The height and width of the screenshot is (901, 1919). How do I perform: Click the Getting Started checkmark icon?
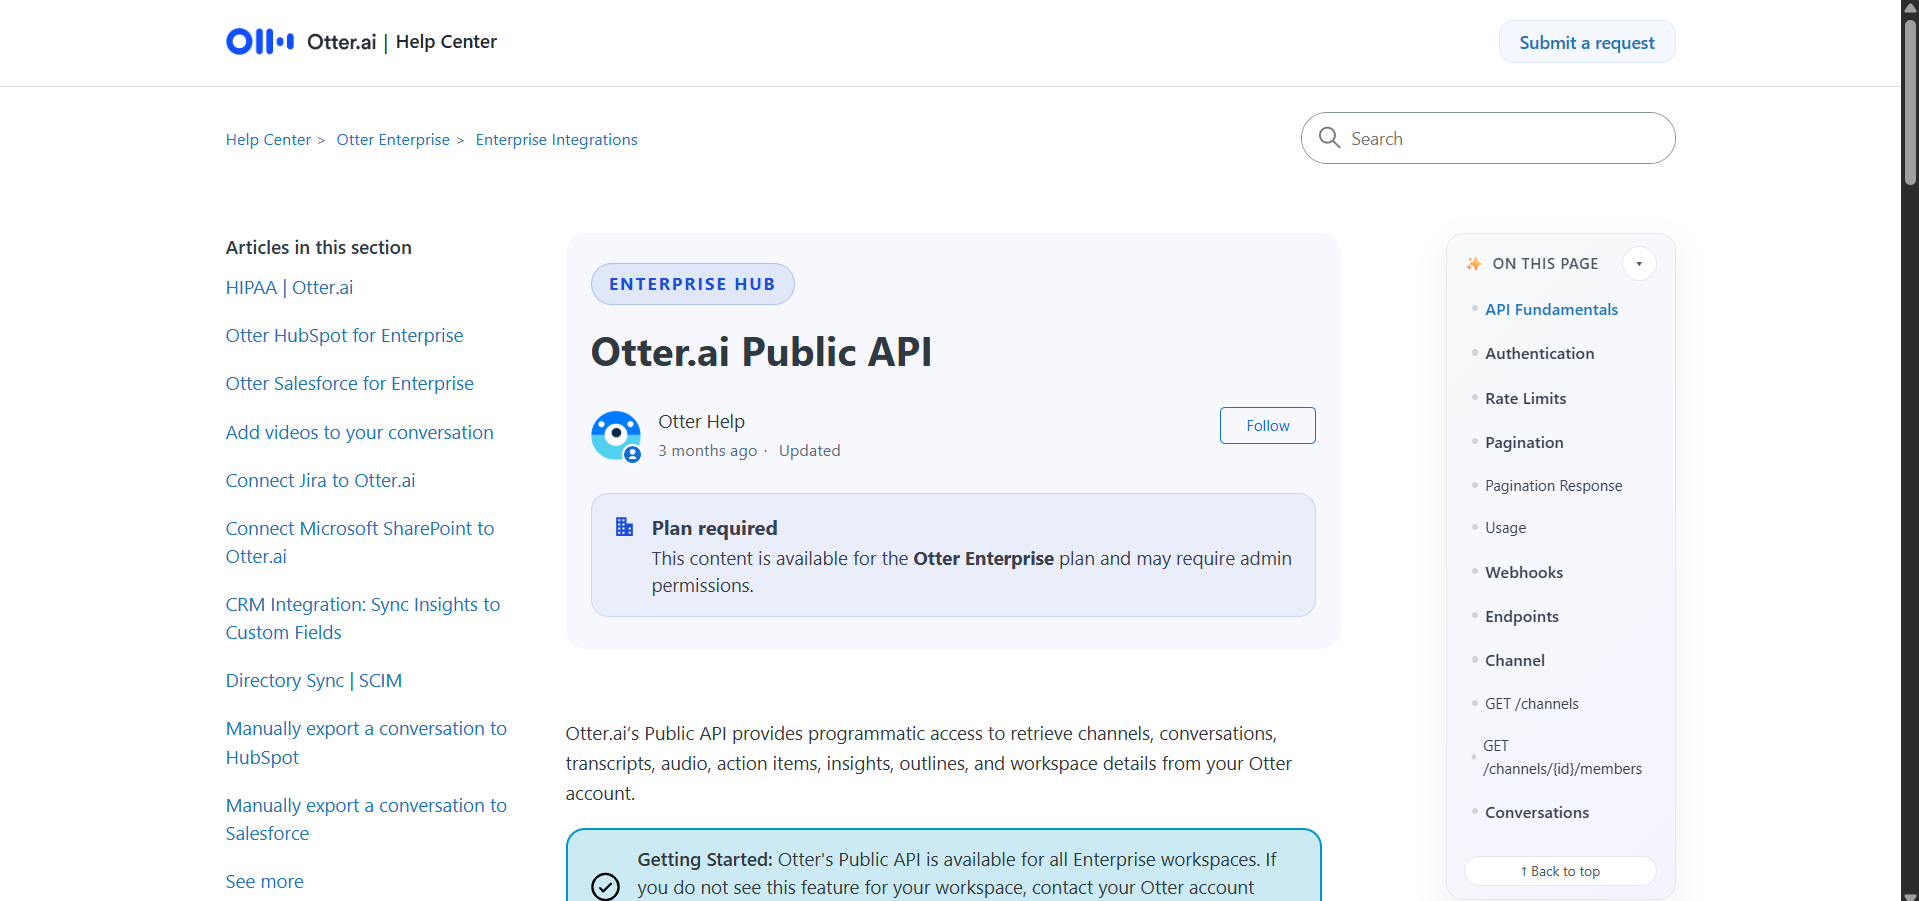coord(605,886)
